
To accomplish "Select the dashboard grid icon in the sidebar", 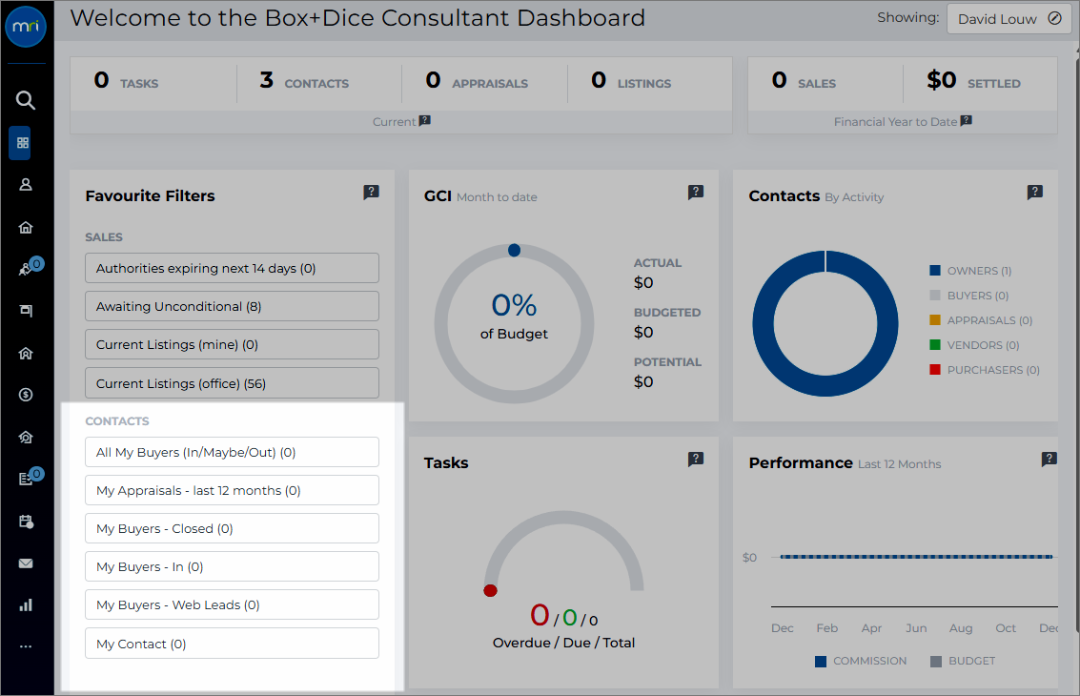I will click(23, 143).
